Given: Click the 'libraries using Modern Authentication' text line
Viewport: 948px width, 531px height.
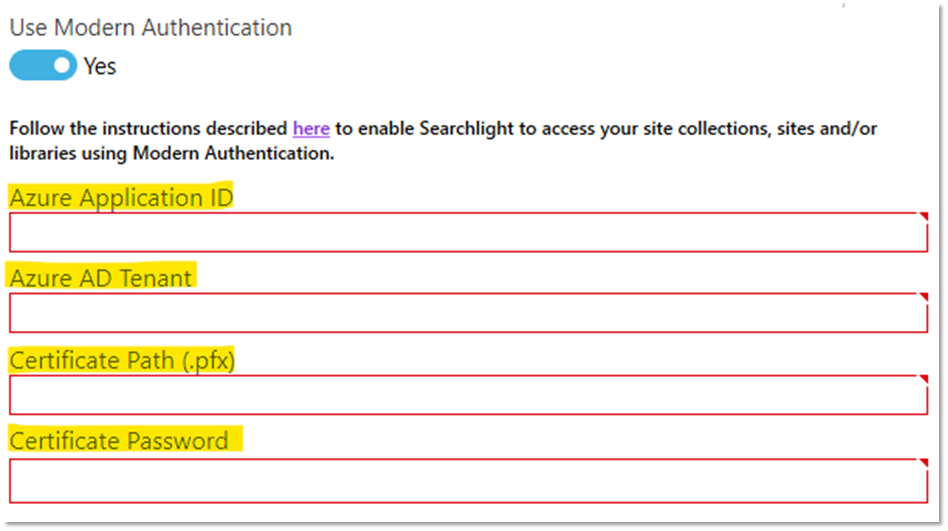Looking at the screenshot, I should 171,154.
